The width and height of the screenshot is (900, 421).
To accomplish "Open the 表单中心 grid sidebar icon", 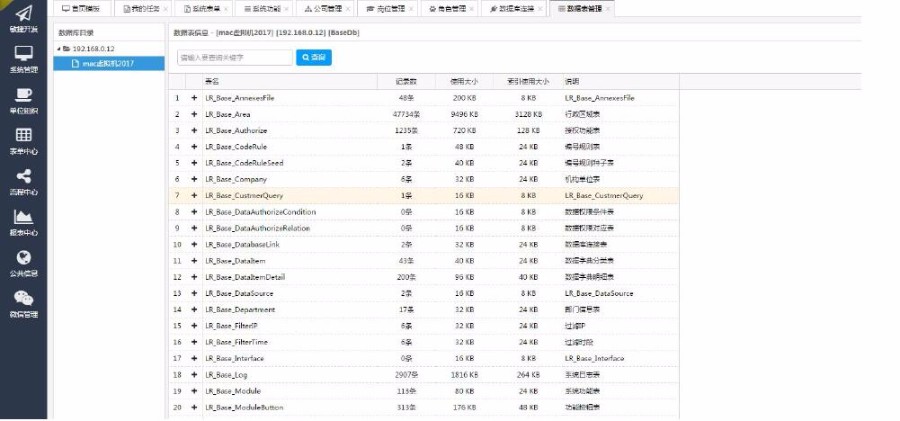I will pos(24,136).
